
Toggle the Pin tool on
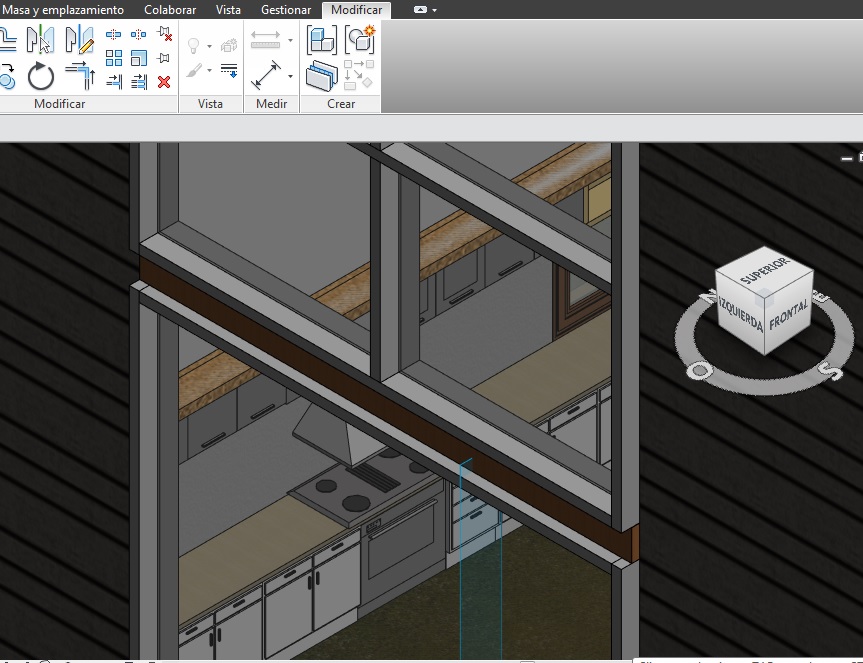[164, 58]
